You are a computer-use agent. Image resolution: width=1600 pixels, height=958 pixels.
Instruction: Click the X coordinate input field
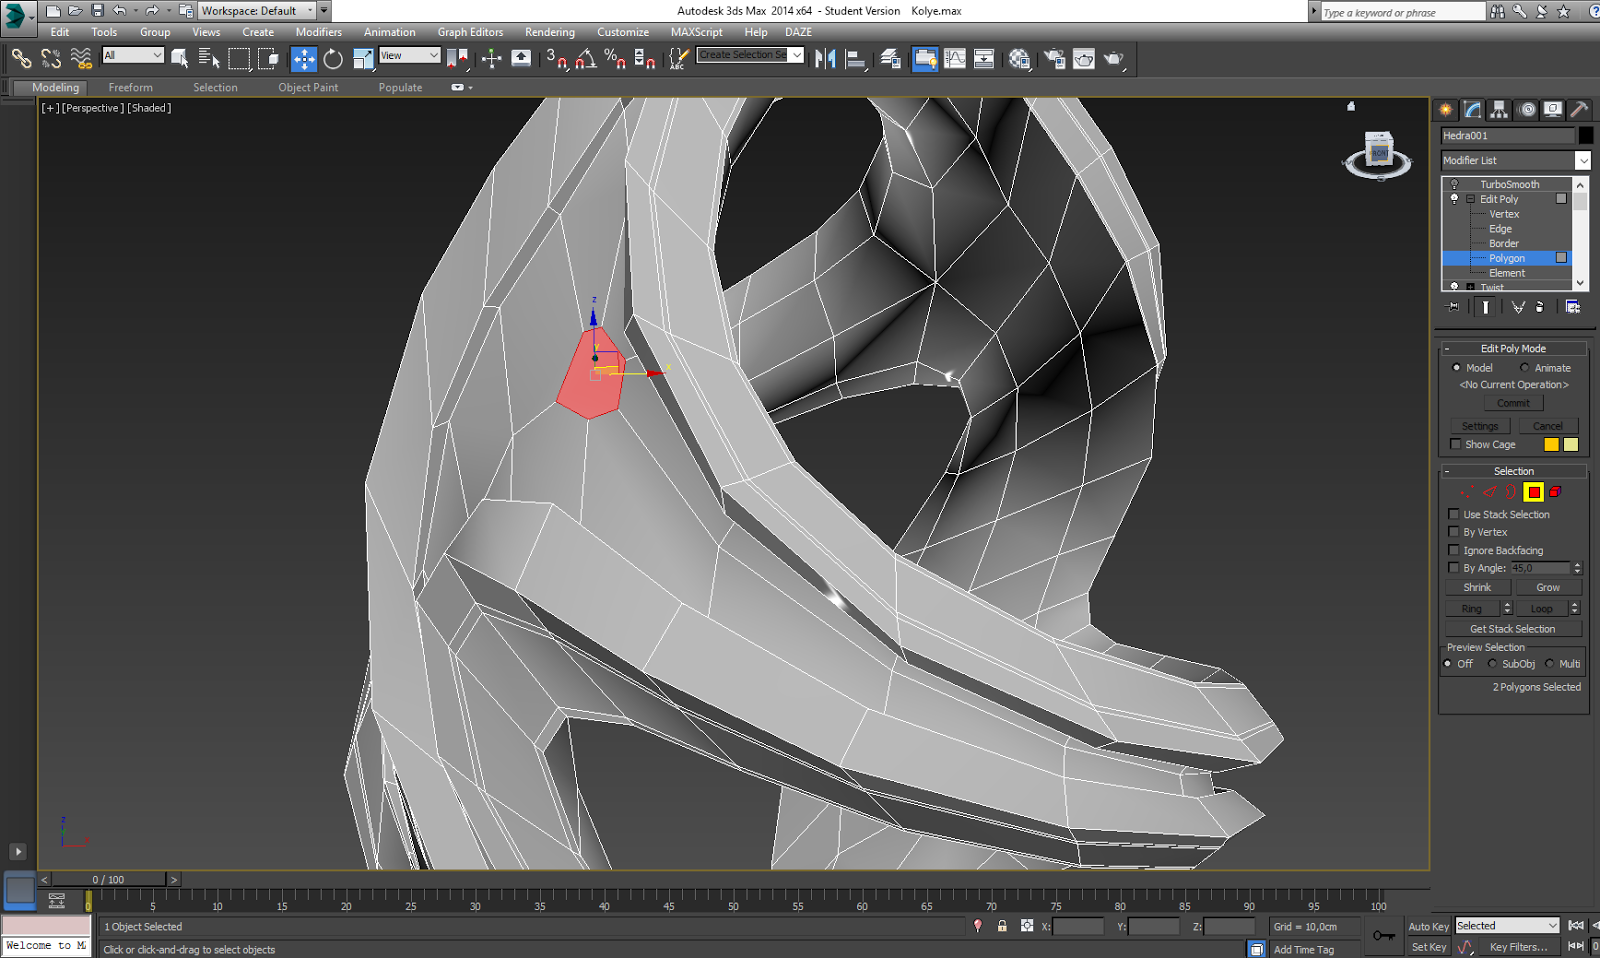1078,926
